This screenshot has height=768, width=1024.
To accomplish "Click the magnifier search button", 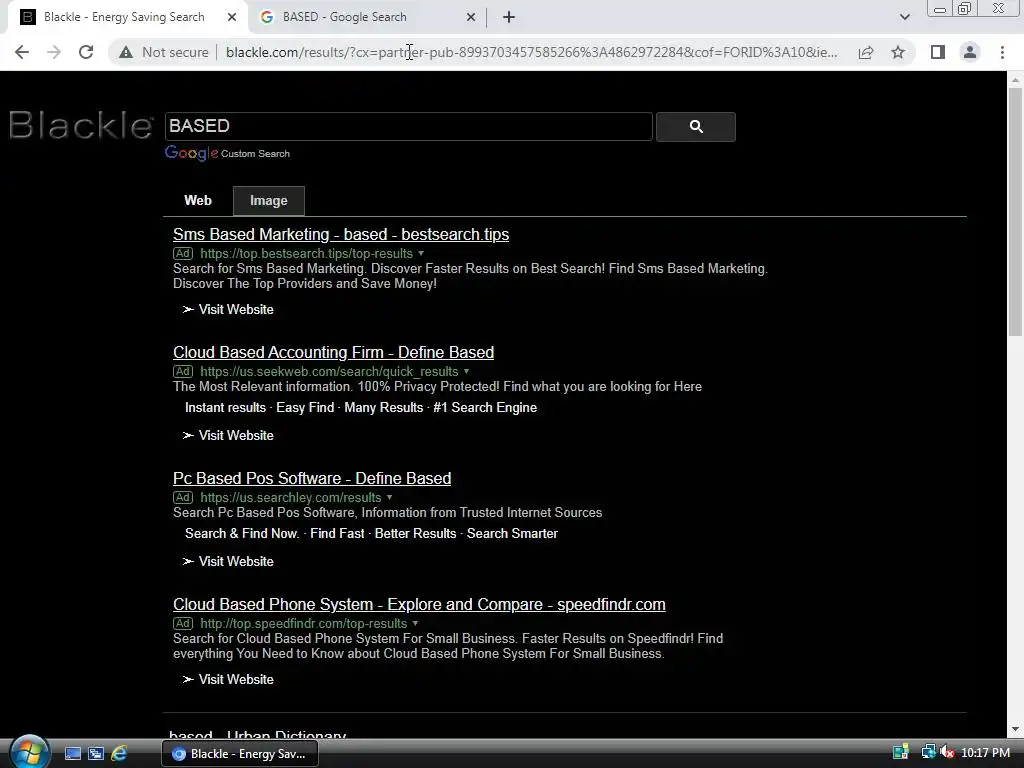I will [x=696, y=127].
